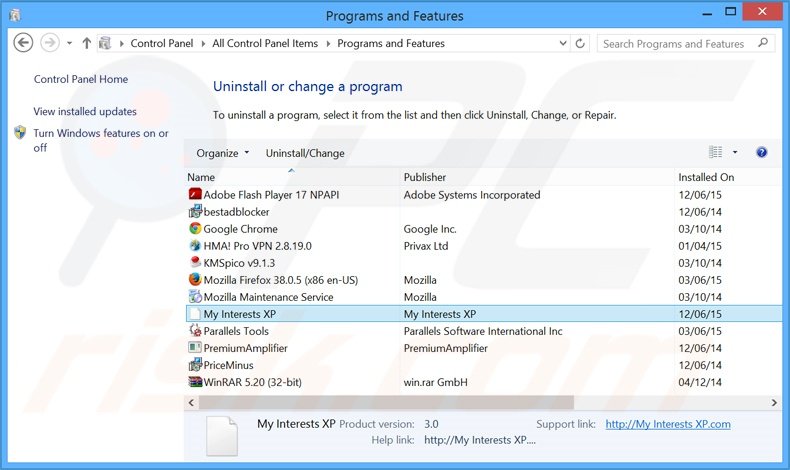Expand the arrow after All Control Panel Items
Viewport: 790px width, 470px height.
click(x=328, y=44)
